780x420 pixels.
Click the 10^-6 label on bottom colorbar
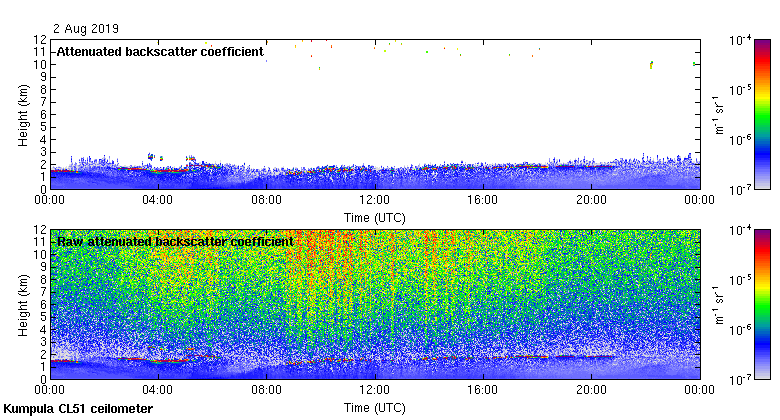pos(740,330)
